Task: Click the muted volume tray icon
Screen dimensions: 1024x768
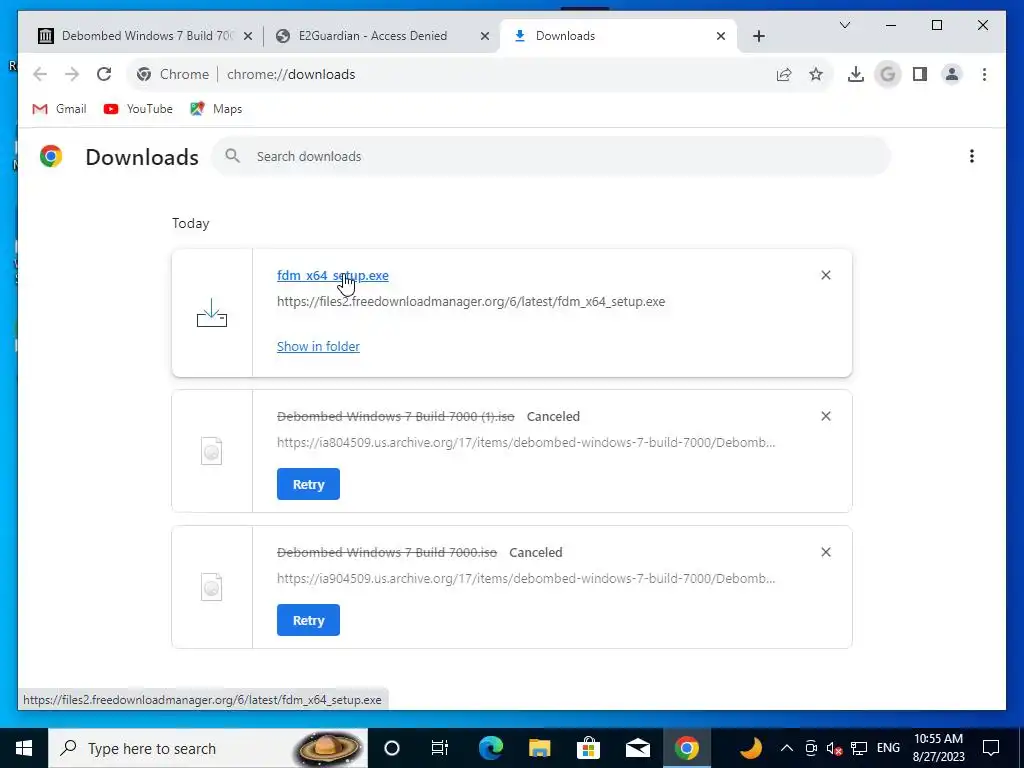Action: point(834,748)
